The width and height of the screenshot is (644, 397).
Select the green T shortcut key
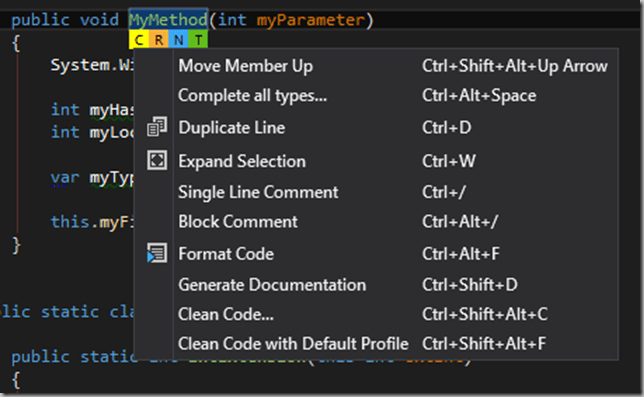tap(198, 40)
